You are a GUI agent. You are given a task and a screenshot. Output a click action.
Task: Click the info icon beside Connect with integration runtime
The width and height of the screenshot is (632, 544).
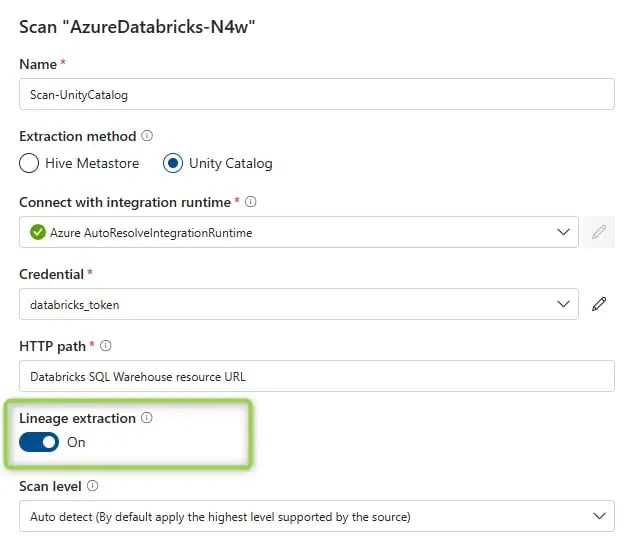[250, 202]
